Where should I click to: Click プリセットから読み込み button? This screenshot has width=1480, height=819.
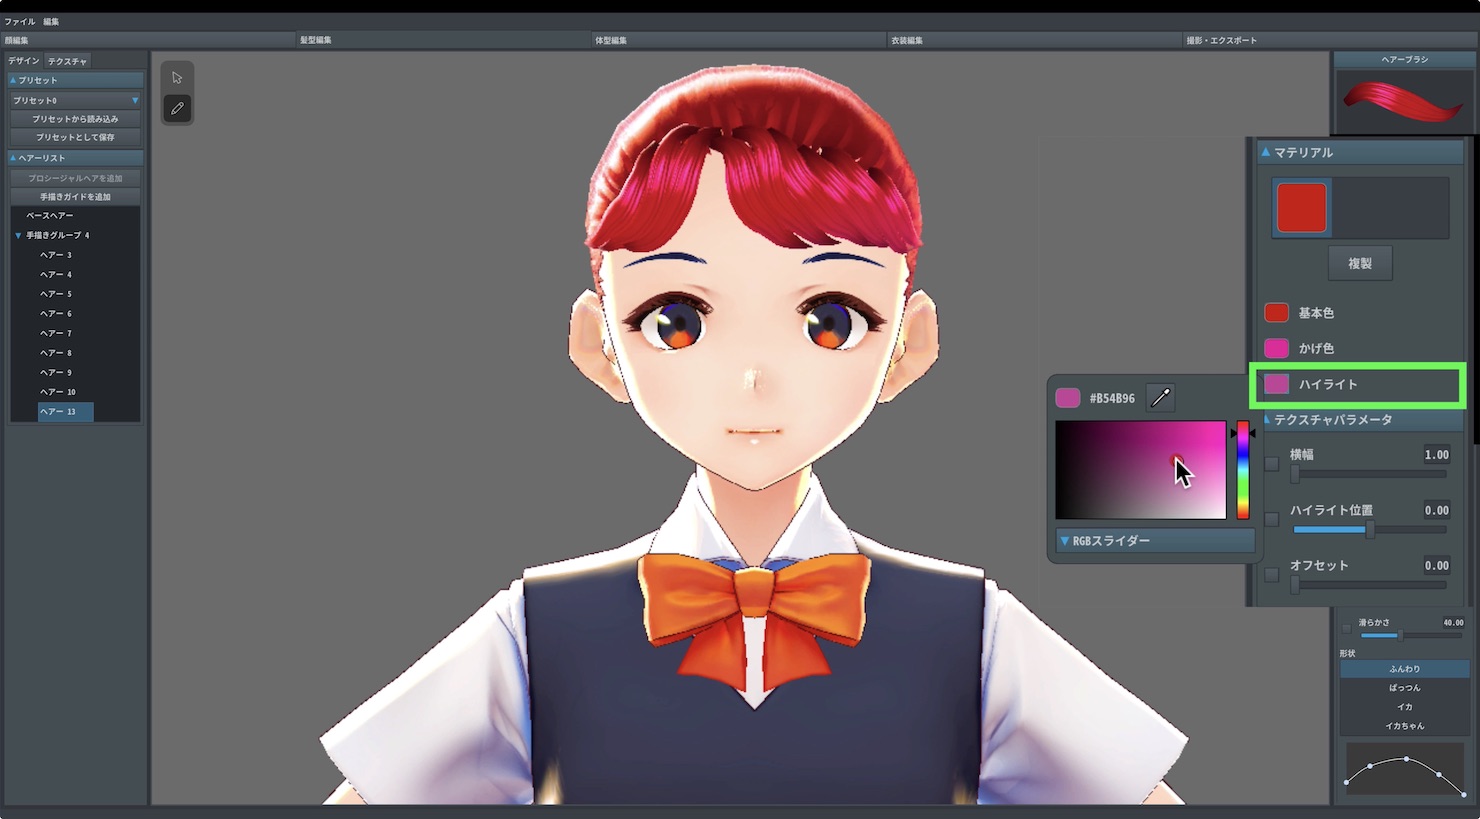pyautogui.click(x=76, y=119)
